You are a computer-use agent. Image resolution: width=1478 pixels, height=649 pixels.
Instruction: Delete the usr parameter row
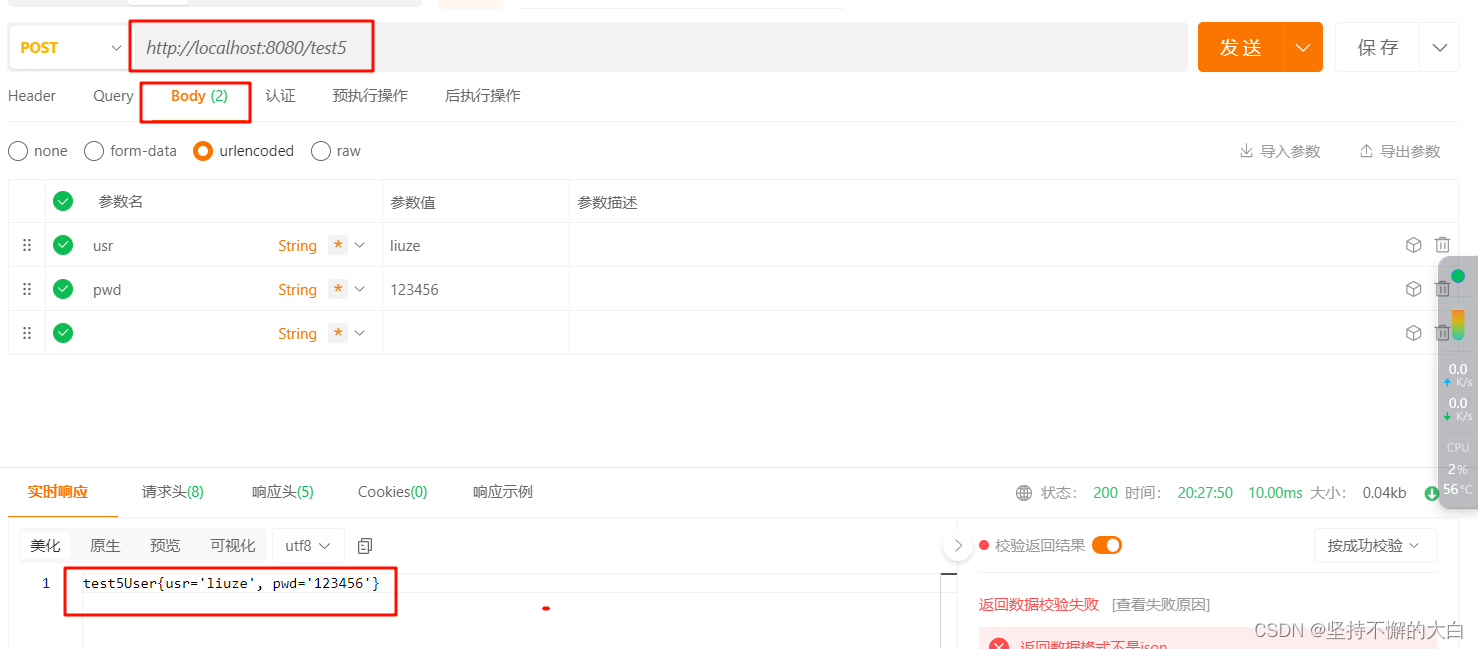click(1442, 245)
